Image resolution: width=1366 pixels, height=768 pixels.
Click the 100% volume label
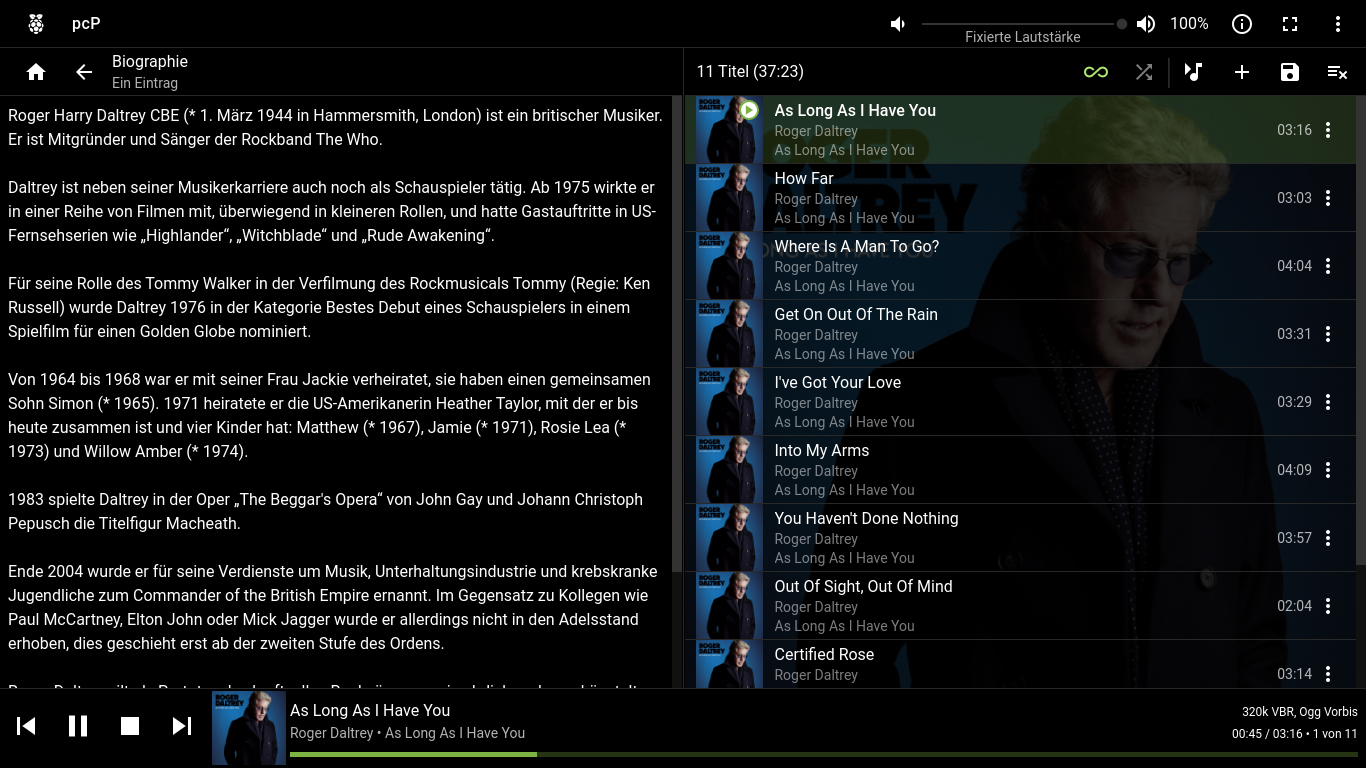pyautogui.click(x=1189, y=24)
